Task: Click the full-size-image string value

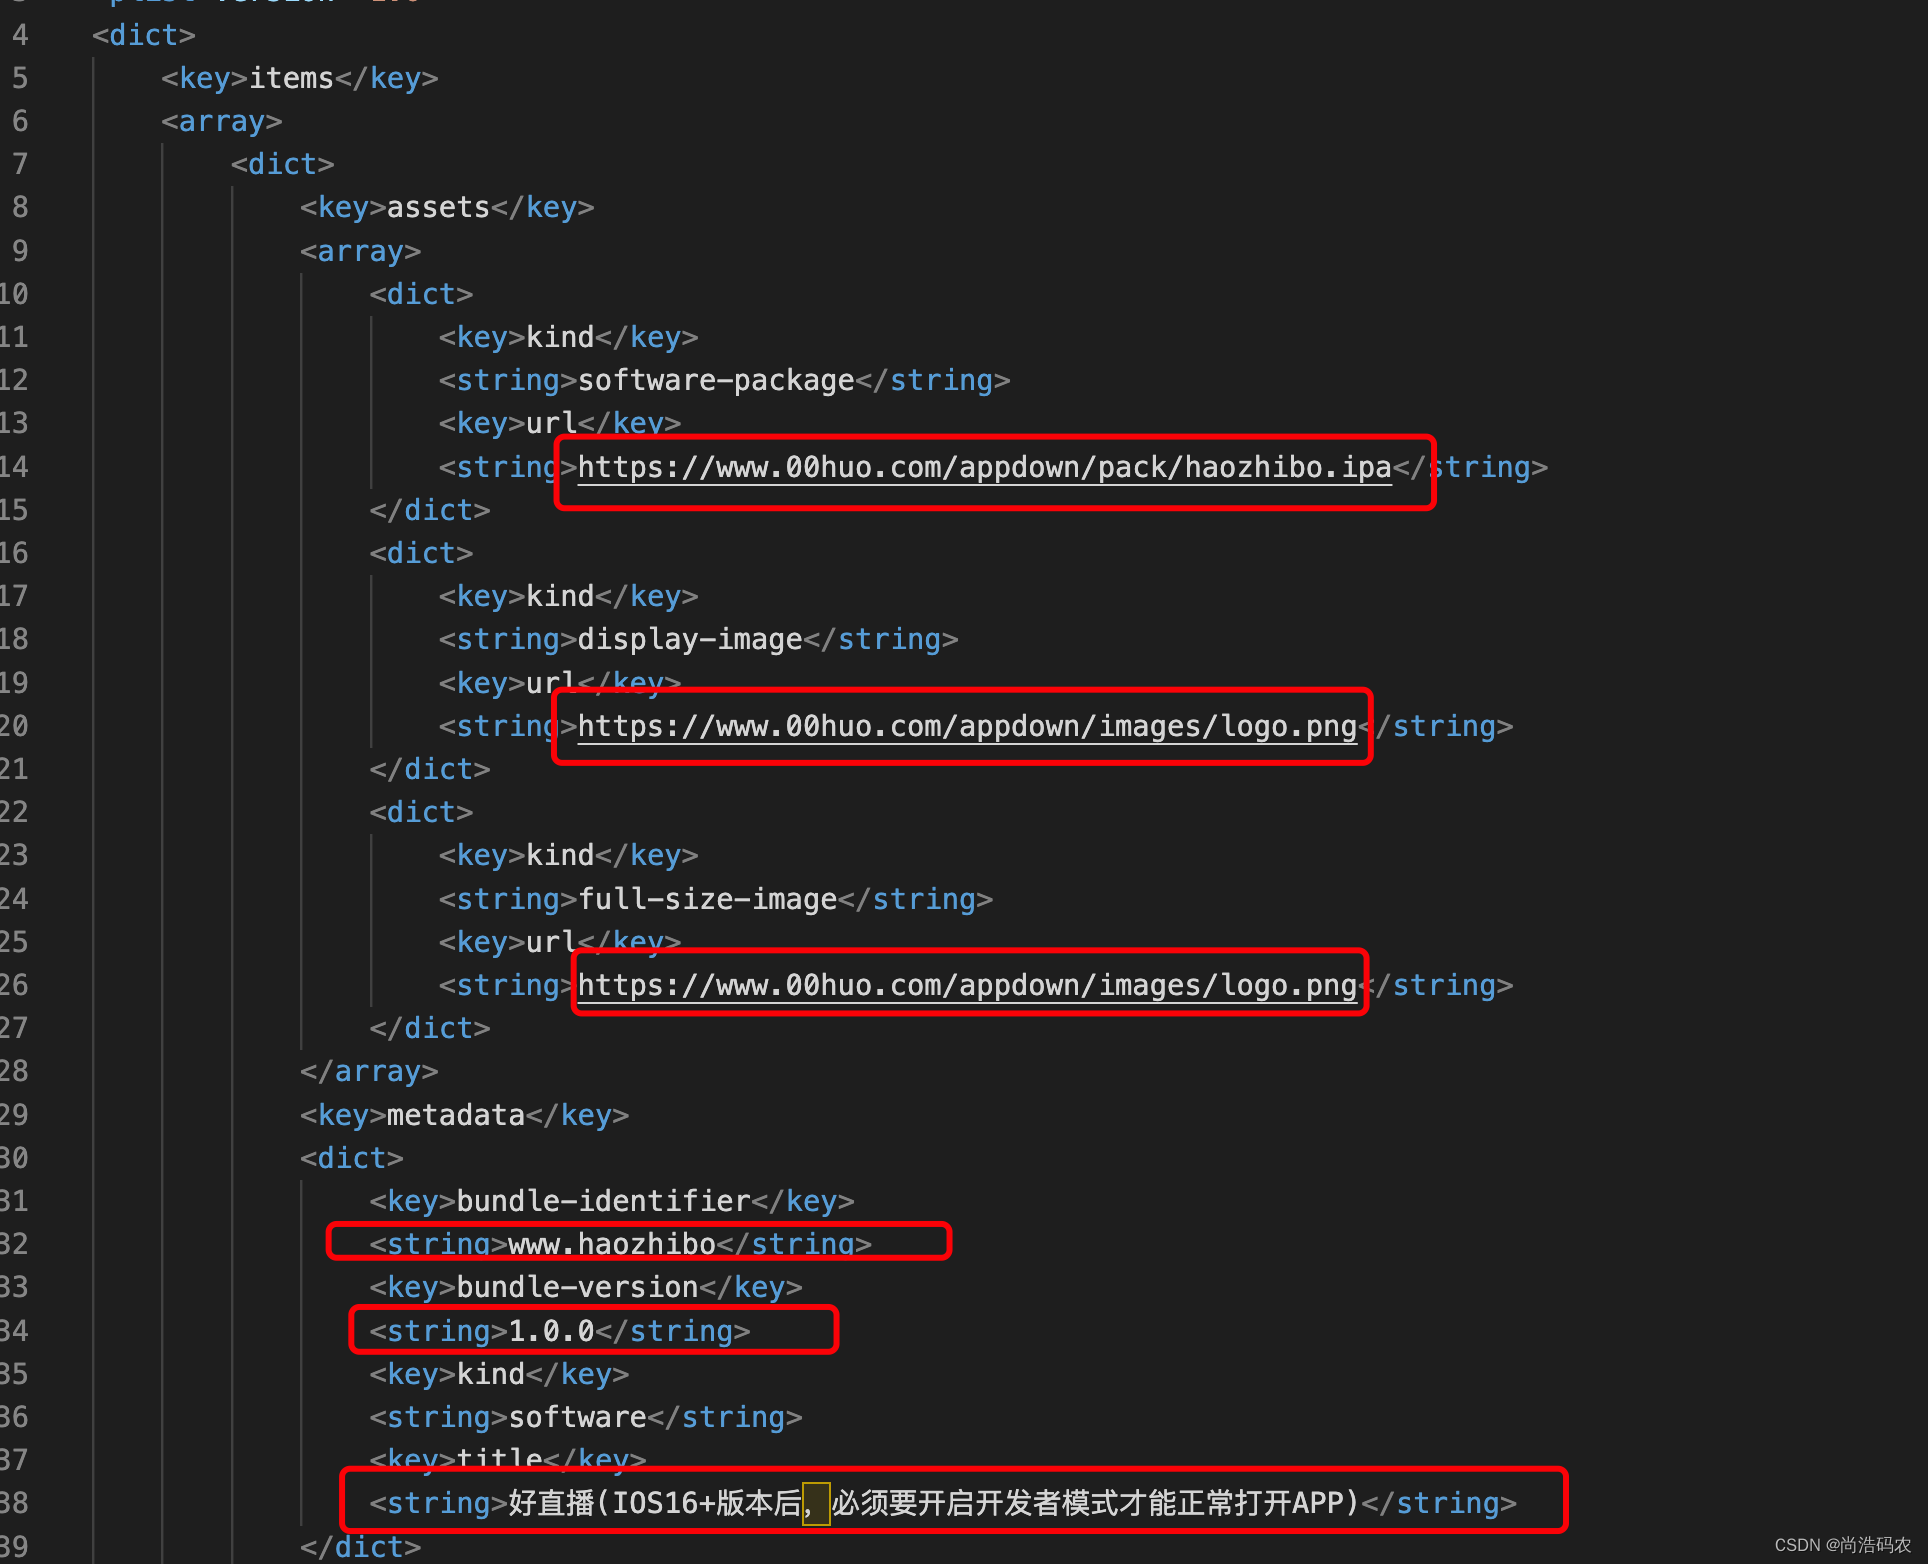Action: [x=707, y=899]
